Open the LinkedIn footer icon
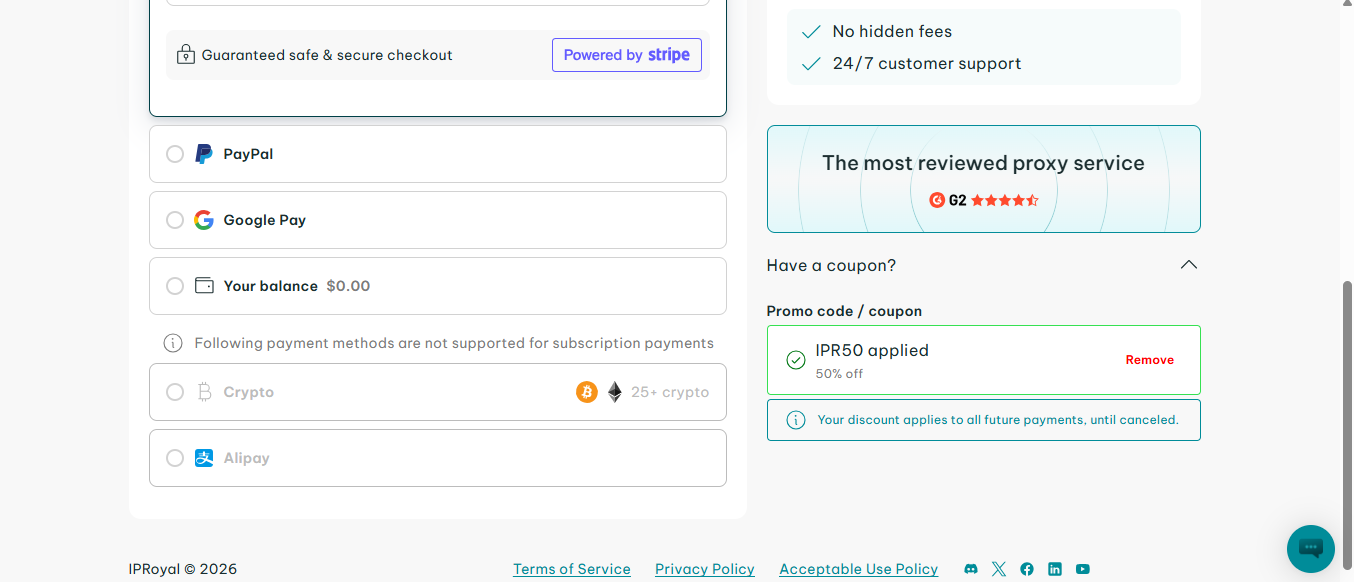1354x582 pixels. coord(1055,569)
